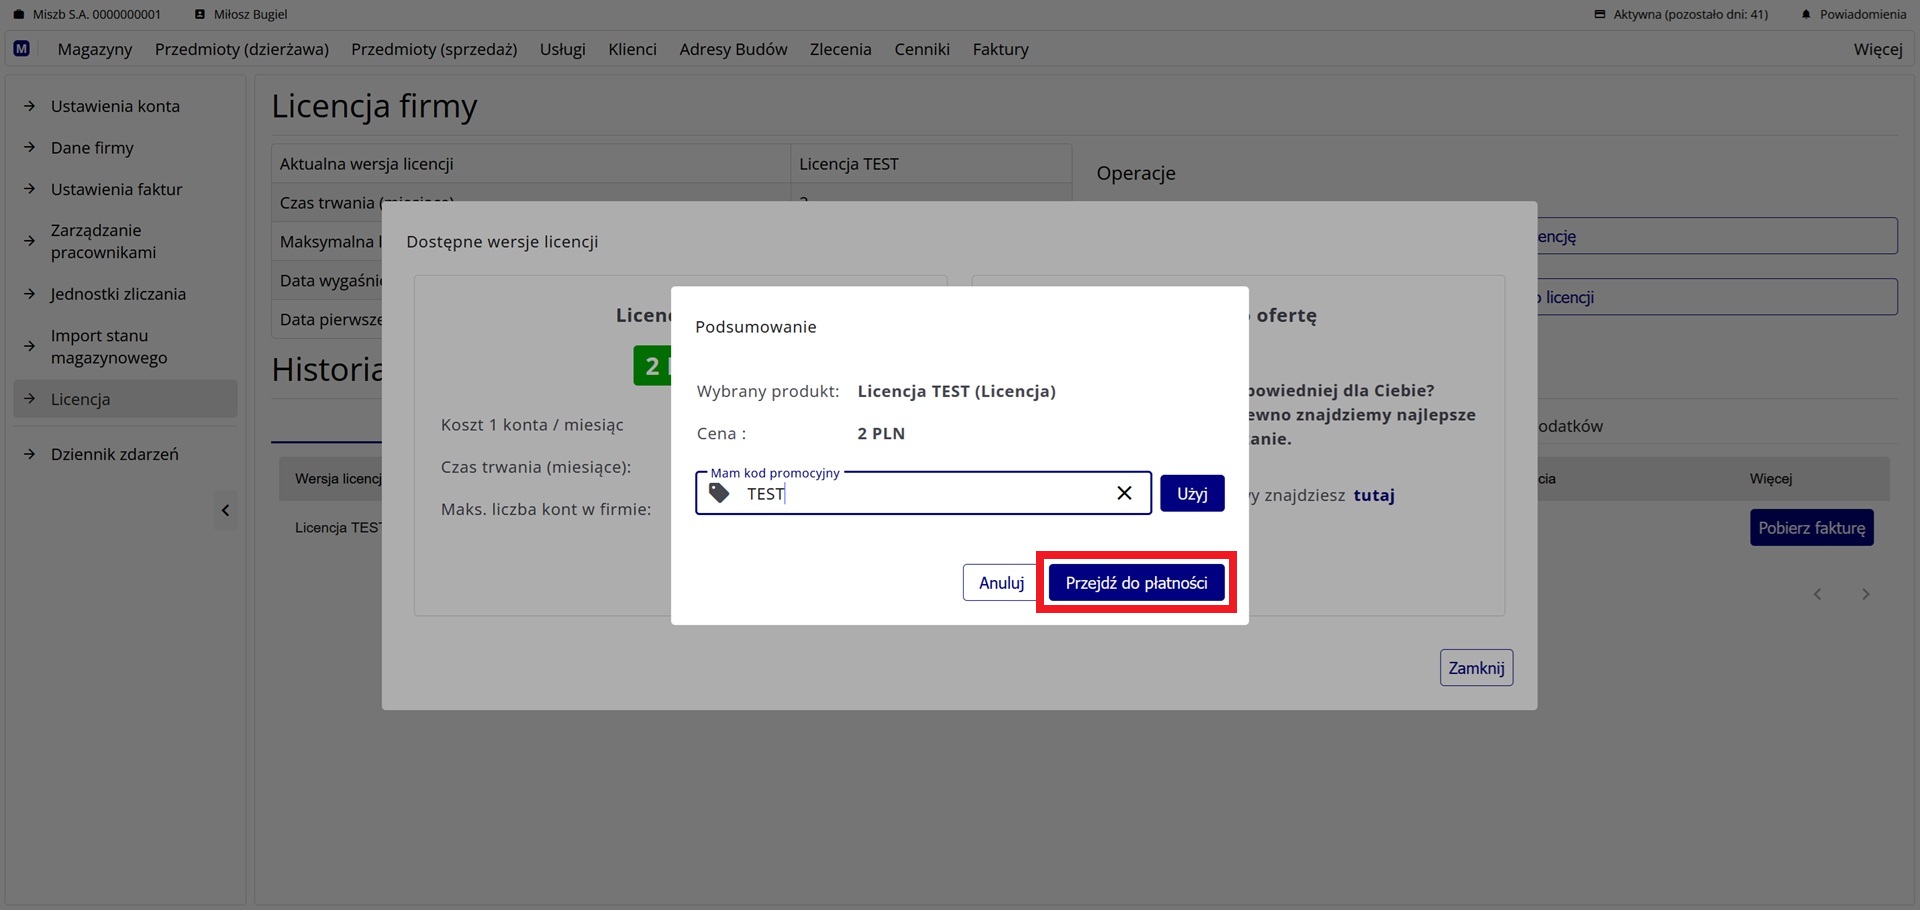Click the active license status icon
The width and height of the screenshot is (1920, 910).
tap(1600, 14)
